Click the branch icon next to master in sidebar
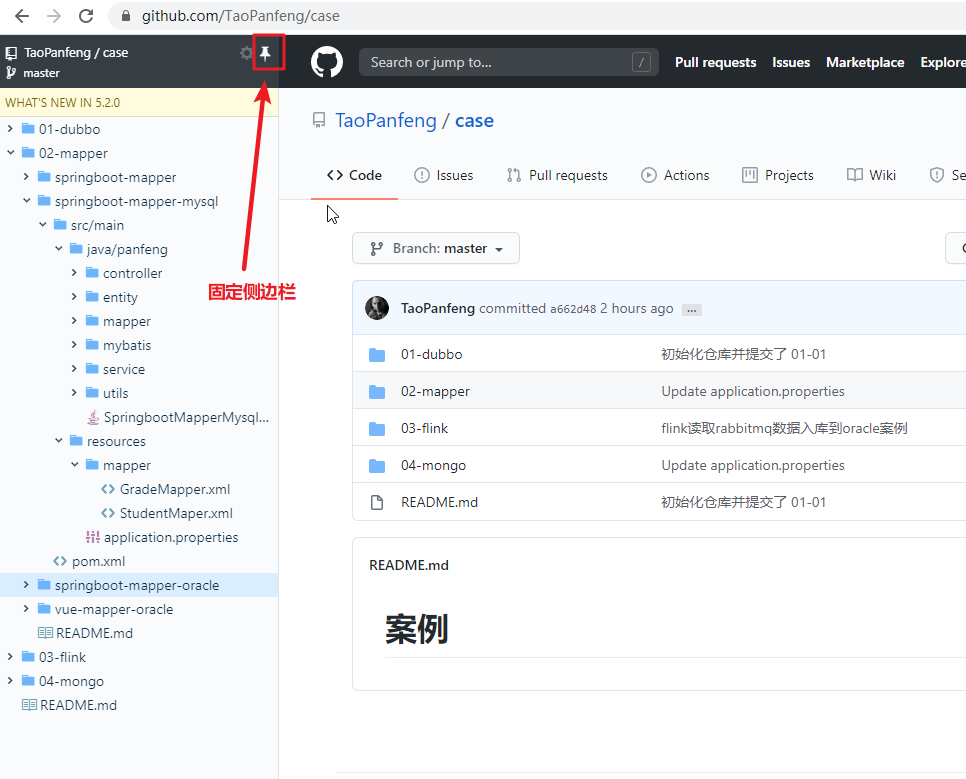Screen dimensions: 966x779 pos(11,73)
